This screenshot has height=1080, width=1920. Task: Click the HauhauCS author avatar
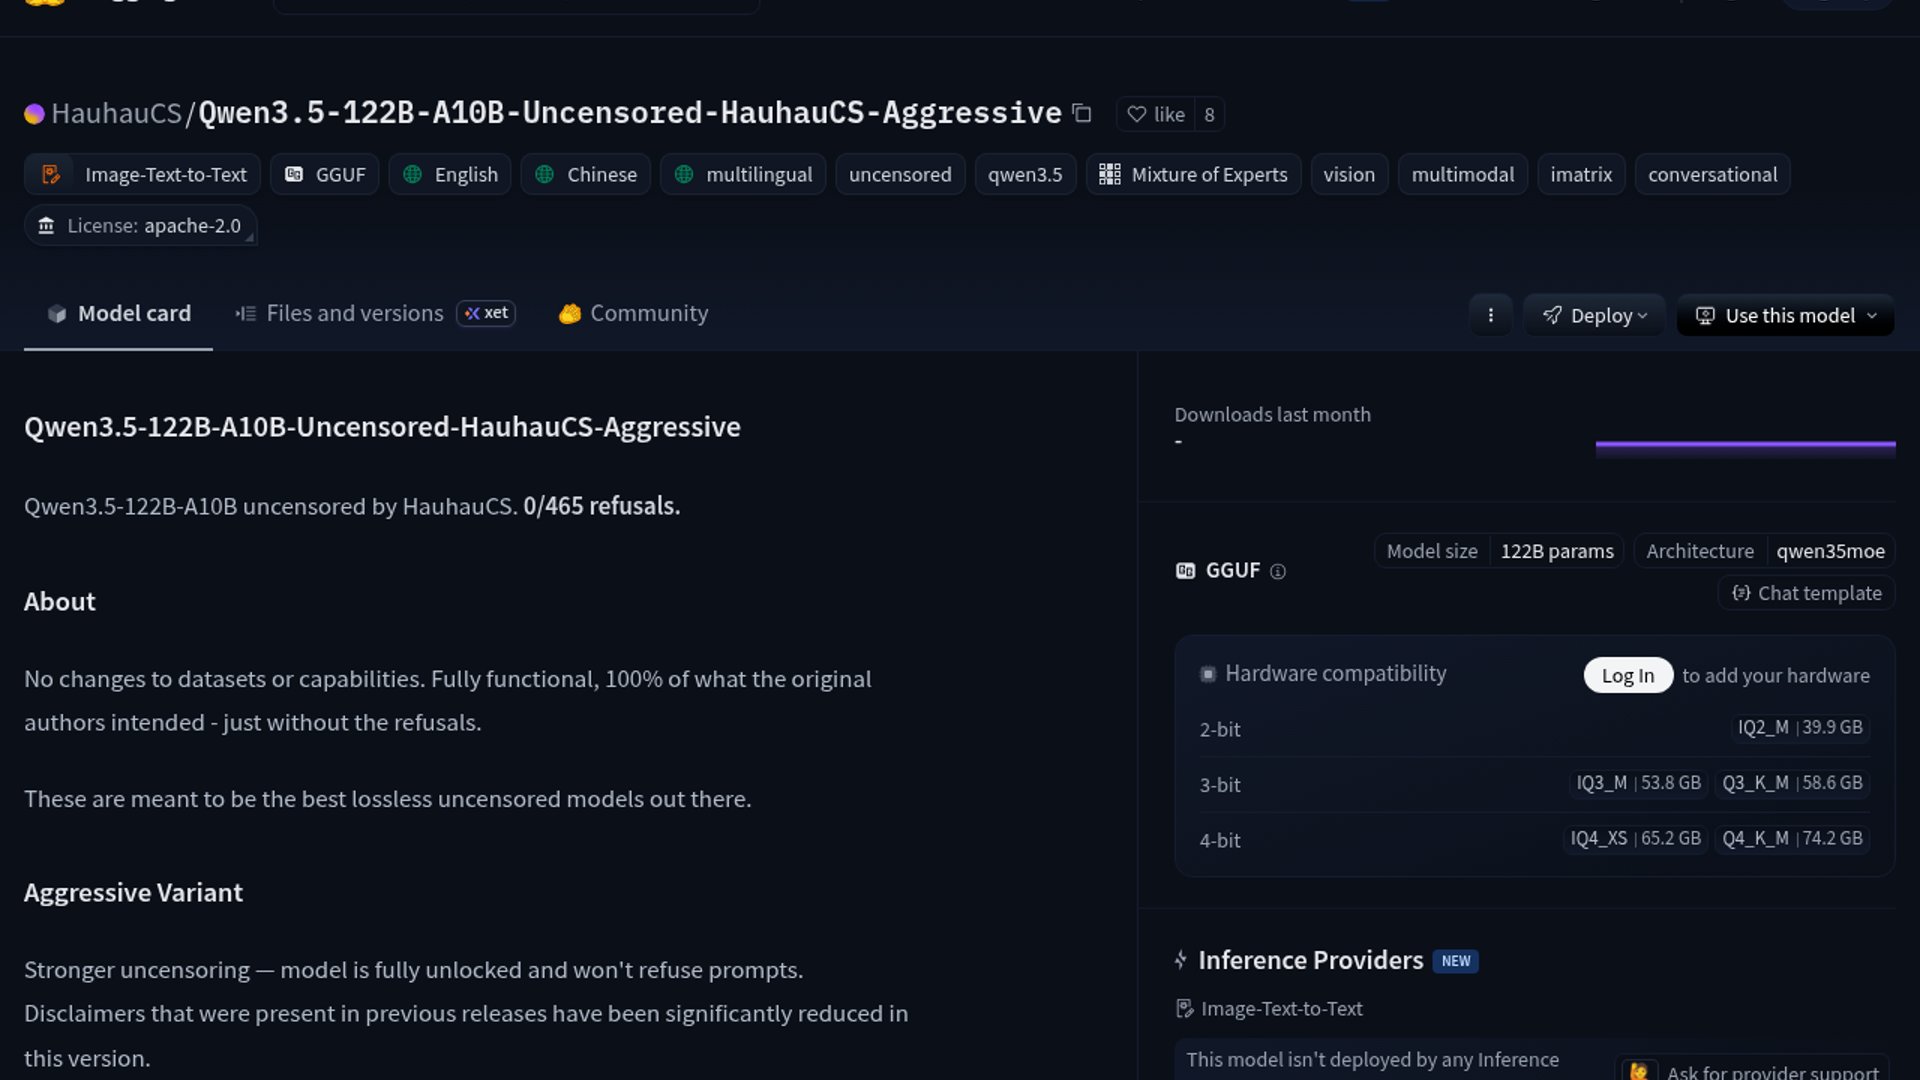tap(34, 114)
